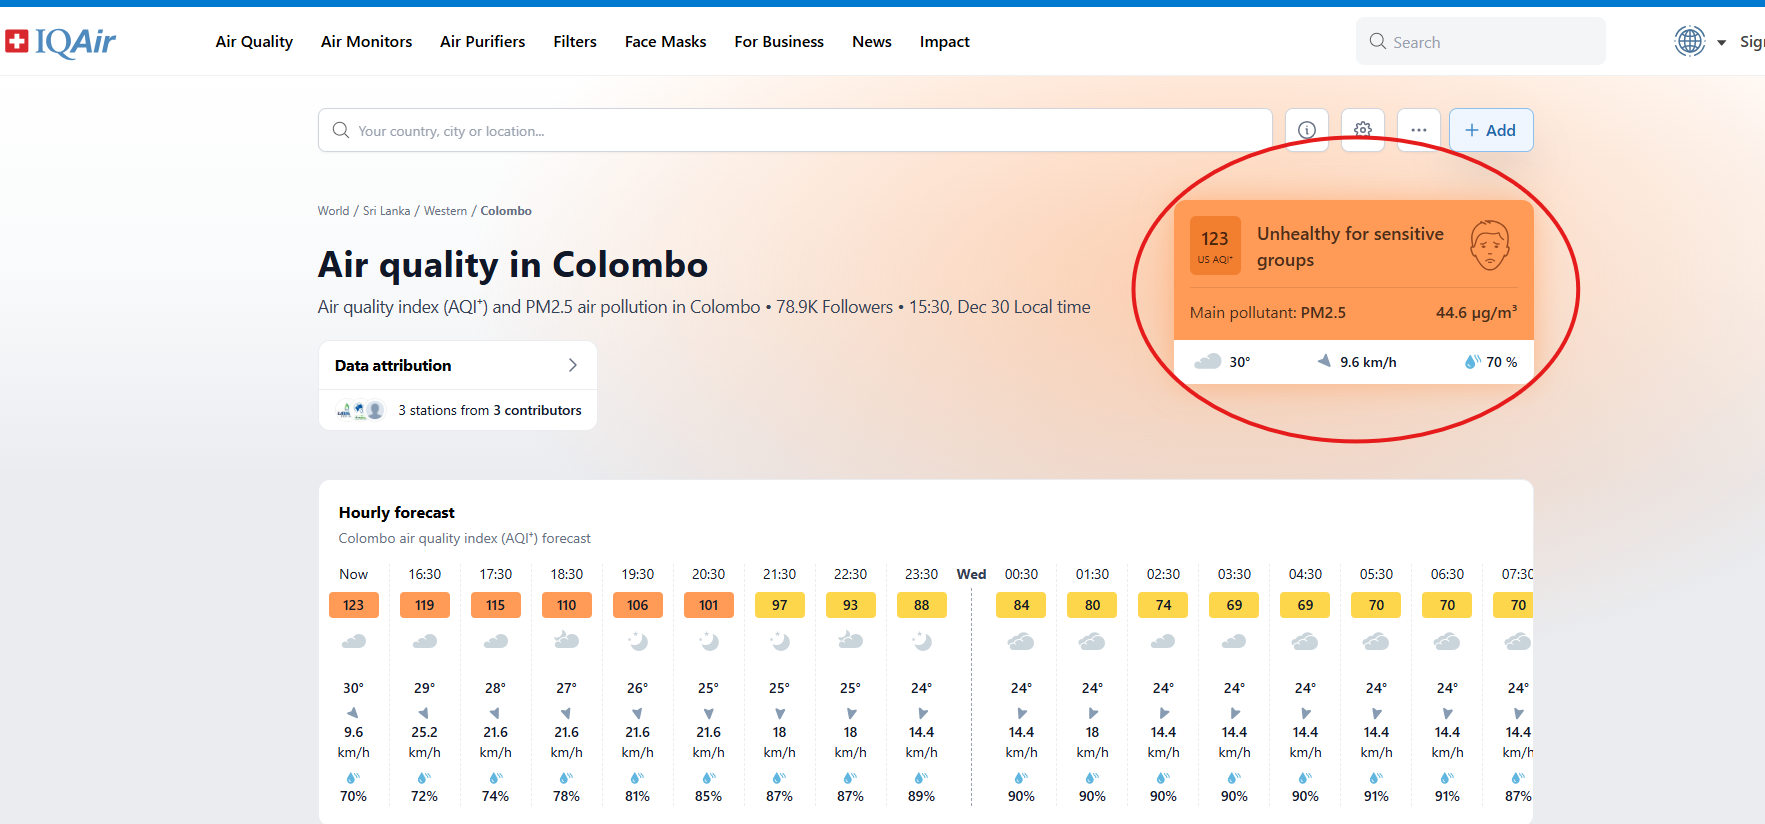The width and height of the screenshot is (1765, 824).
Task: Click the 17:30 column humidity droplet icon
Action: (495, 777)
